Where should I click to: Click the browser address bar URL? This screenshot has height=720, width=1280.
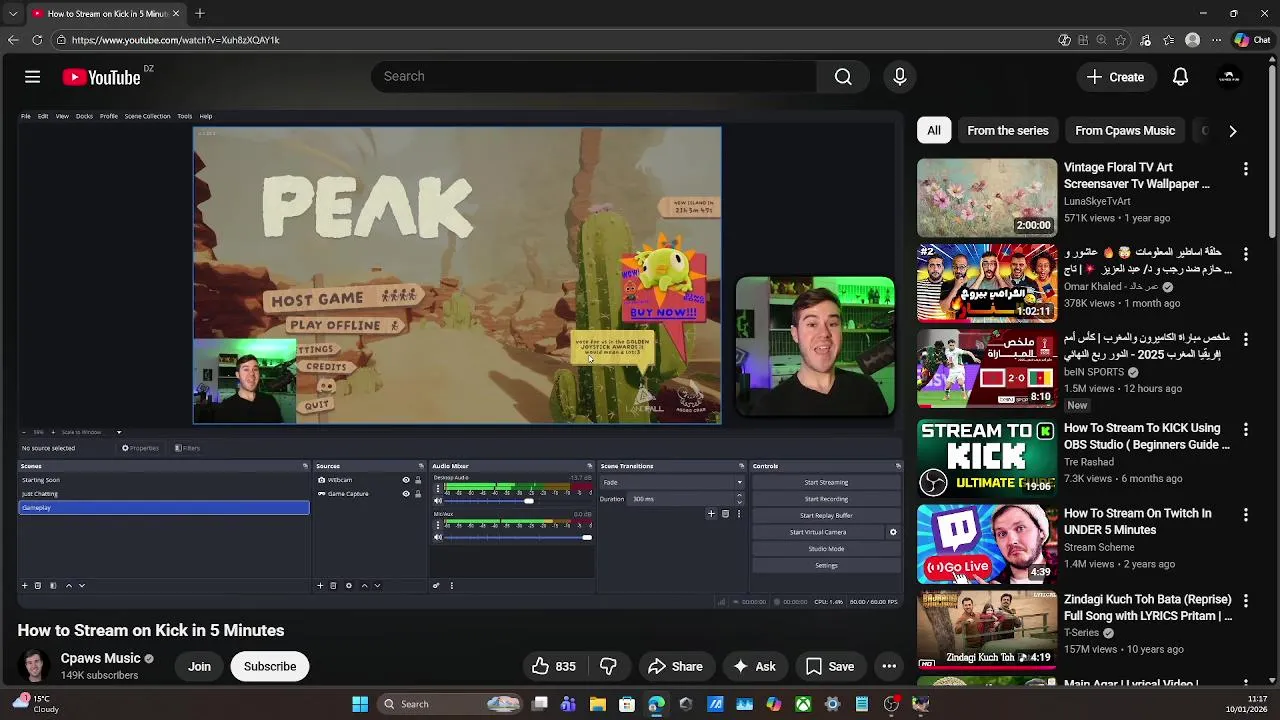(175, 40)
